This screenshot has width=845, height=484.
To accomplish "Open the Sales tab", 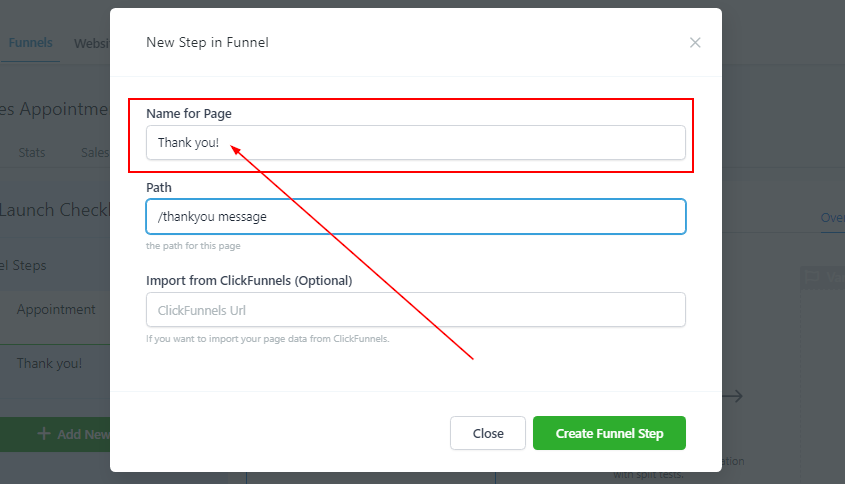I will [95, 152].
